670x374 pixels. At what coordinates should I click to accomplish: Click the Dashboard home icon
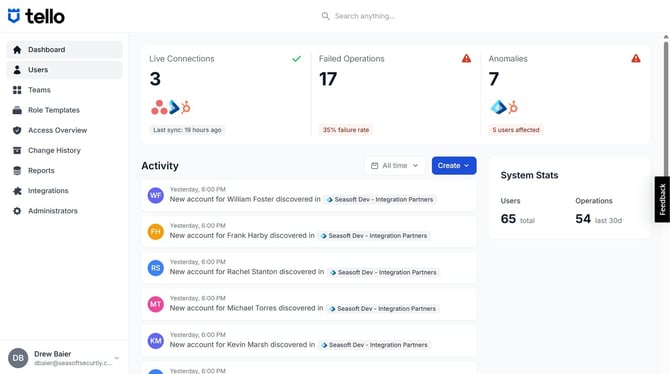(17, 50)
